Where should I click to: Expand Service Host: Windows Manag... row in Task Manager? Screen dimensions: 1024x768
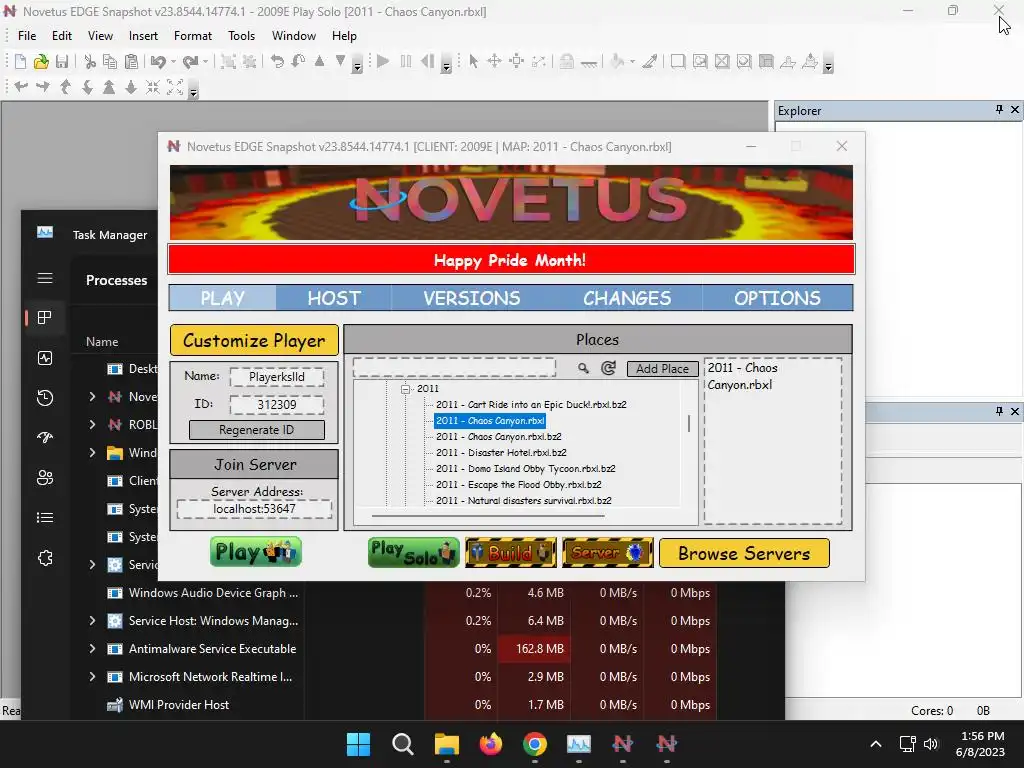(92, 620)
